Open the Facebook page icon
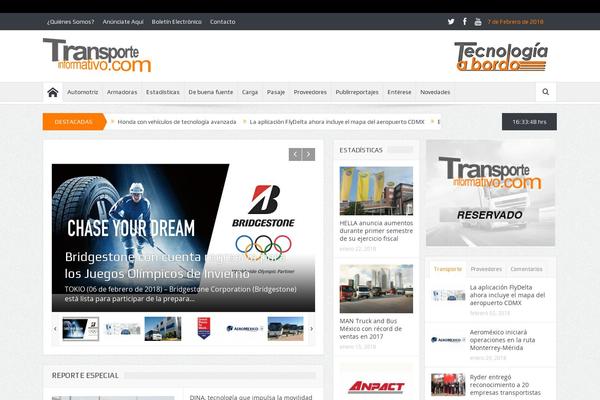 pyautogui.click(x=465, y=21)
